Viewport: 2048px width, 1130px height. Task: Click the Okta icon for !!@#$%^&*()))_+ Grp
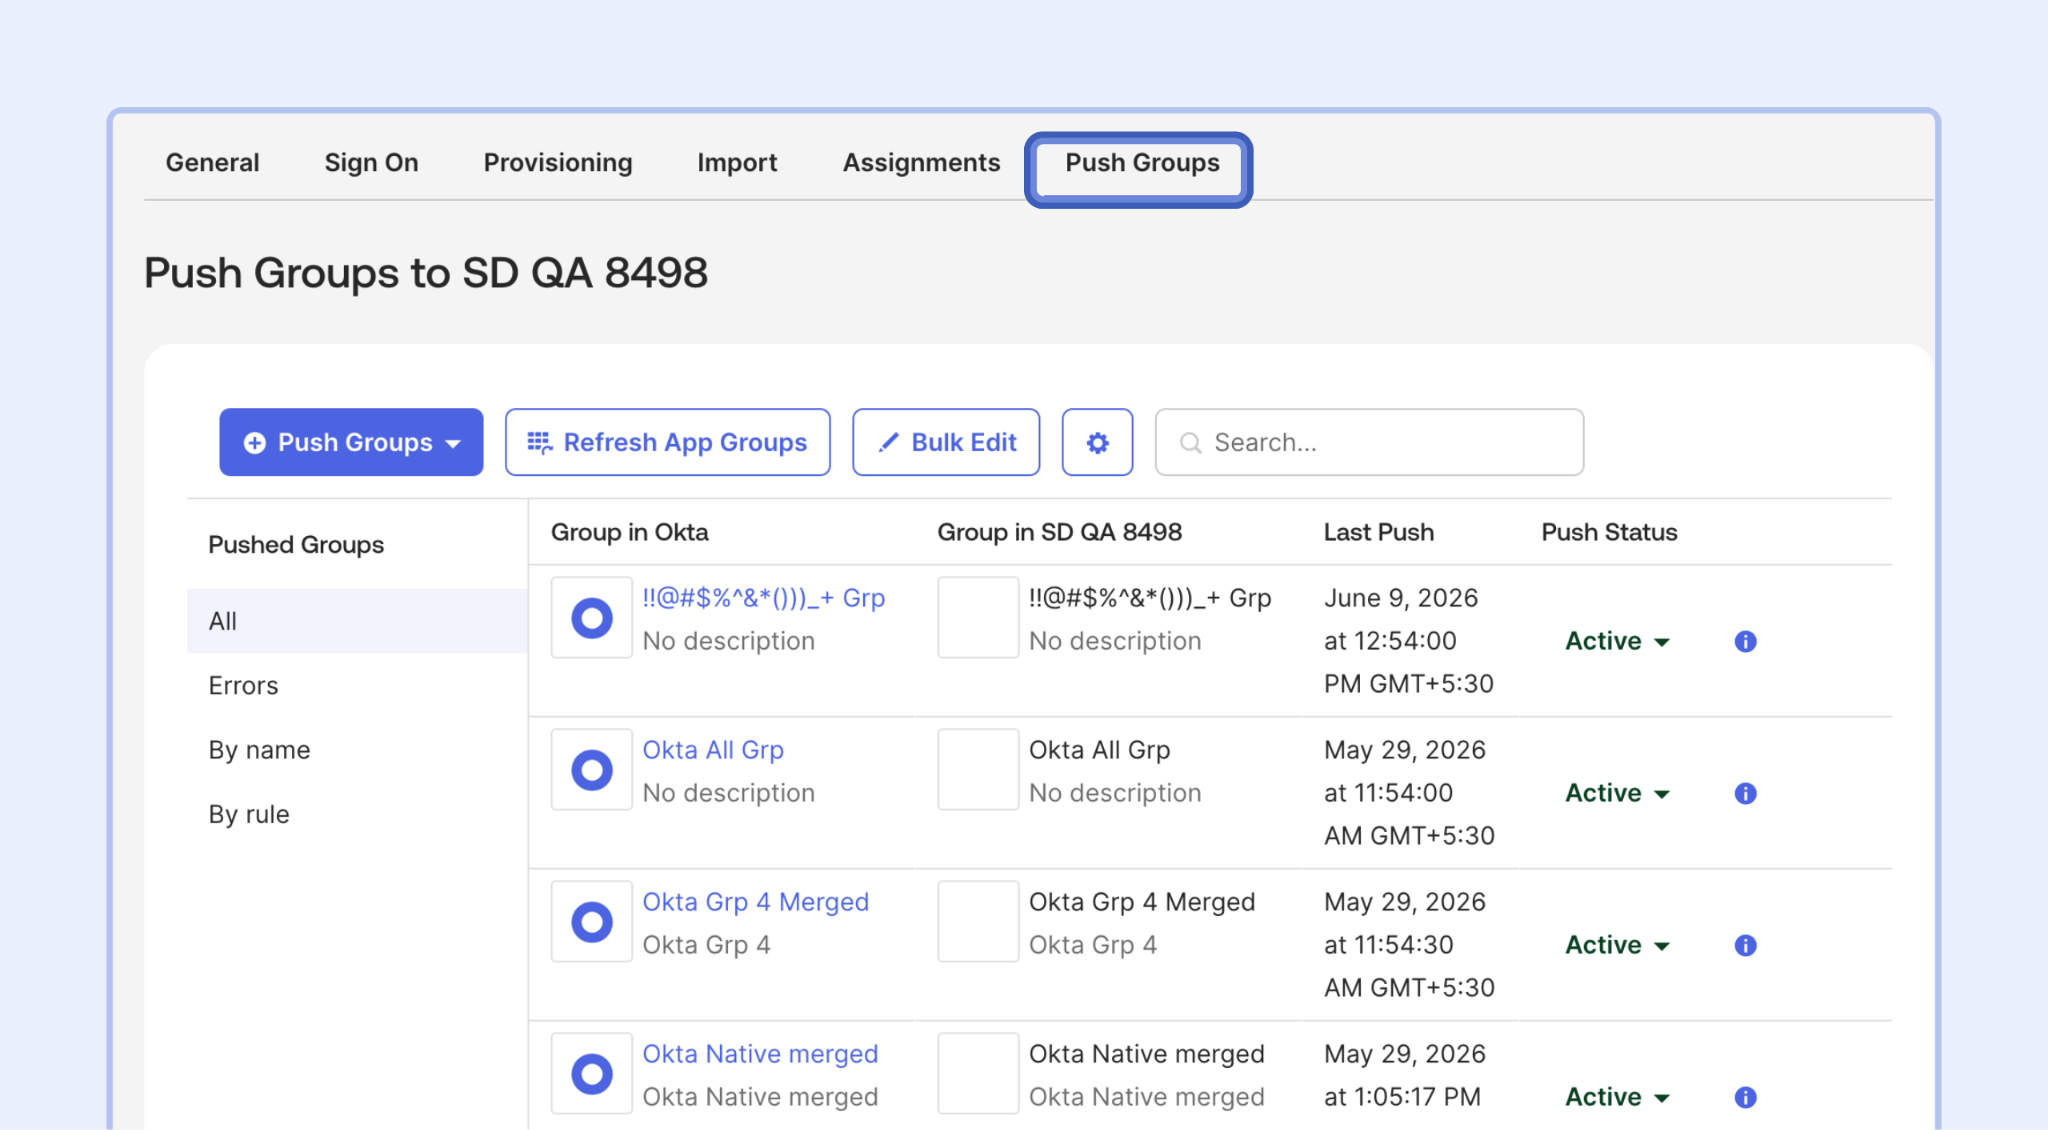pyautogui.click(x=592, y=618)
